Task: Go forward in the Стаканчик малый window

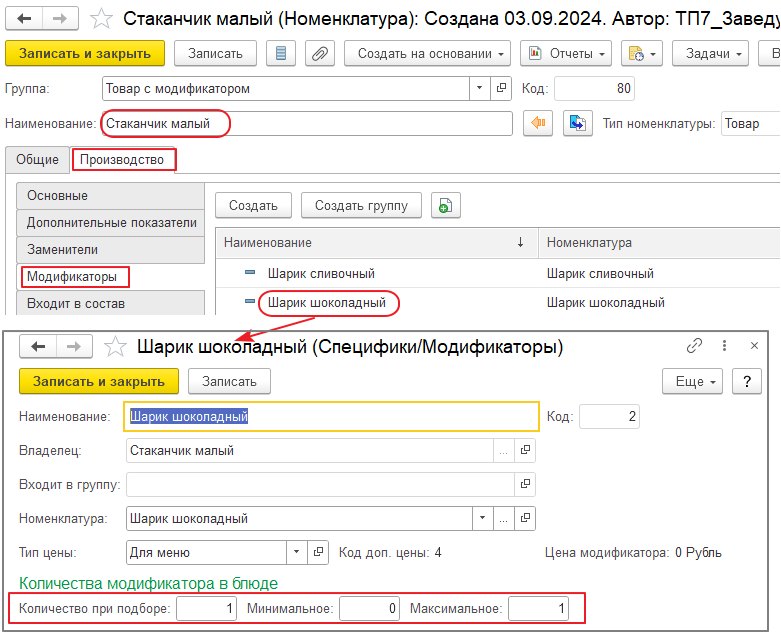Action: coord(60,19)
